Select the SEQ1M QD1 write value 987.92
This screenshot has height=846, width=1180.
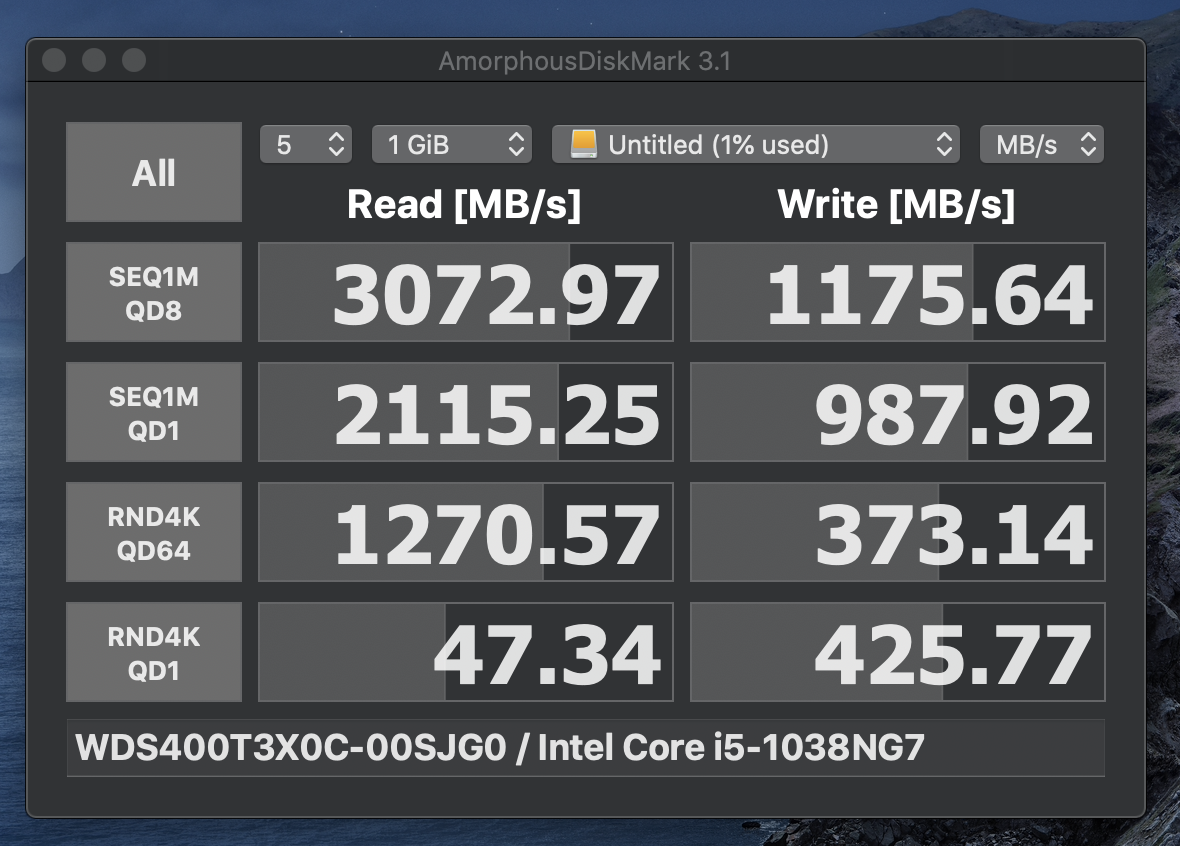(898, 412)
